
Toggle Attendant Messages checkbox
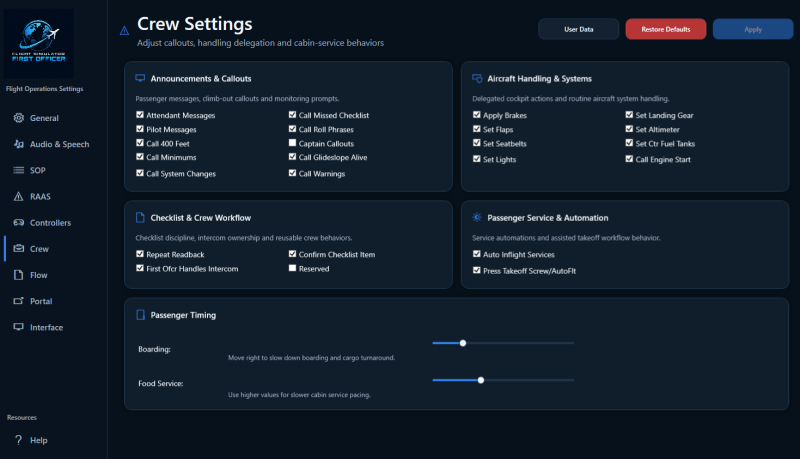tap(140, 115)
